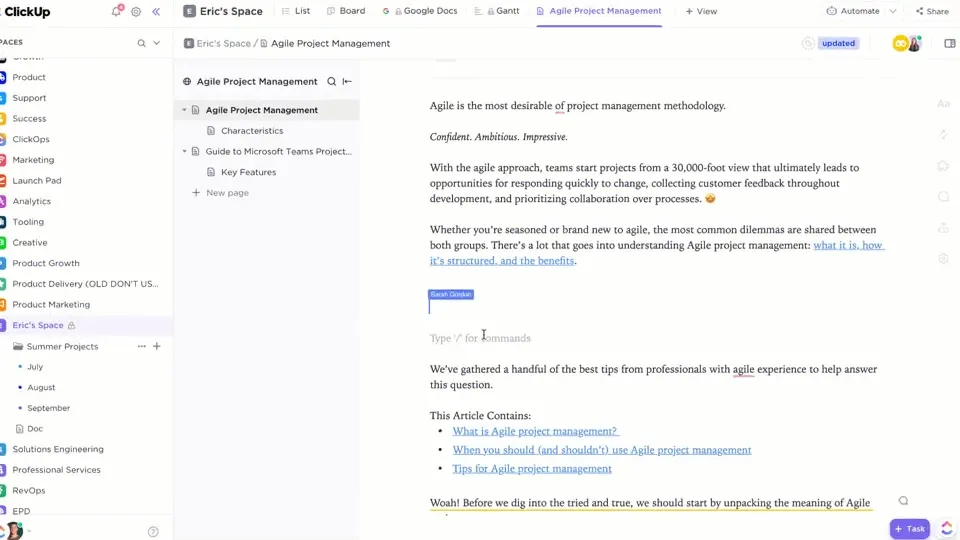Switch to the Board view tab
Image resolution: width=960 pixels, height=540 pixels.
[x=346, y=11]
